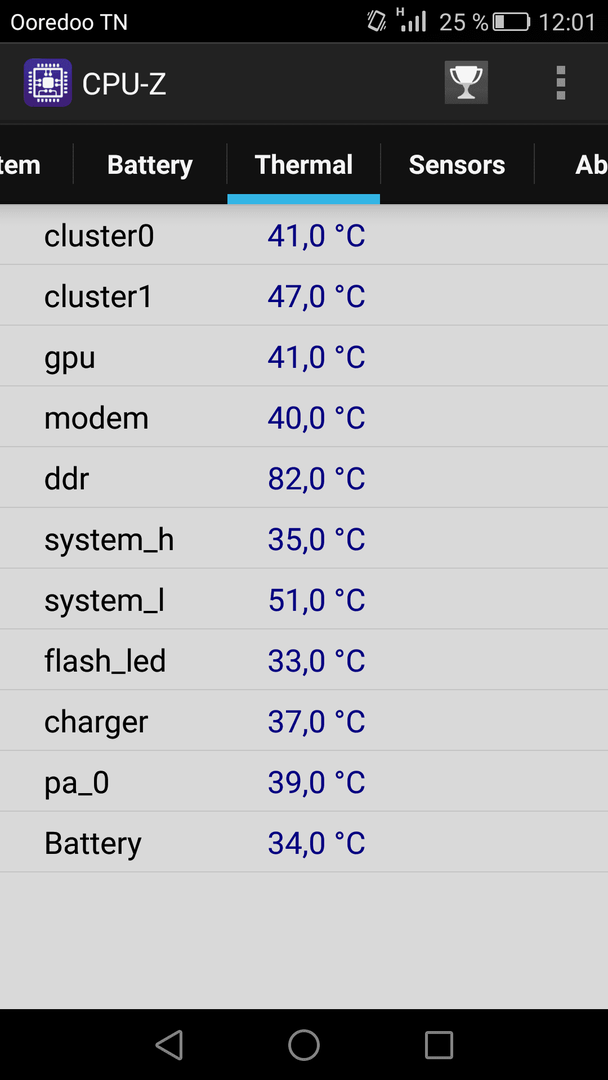Open the partially visible System tab
This screenshot has height=1080, width=608.
coord(36,165)
